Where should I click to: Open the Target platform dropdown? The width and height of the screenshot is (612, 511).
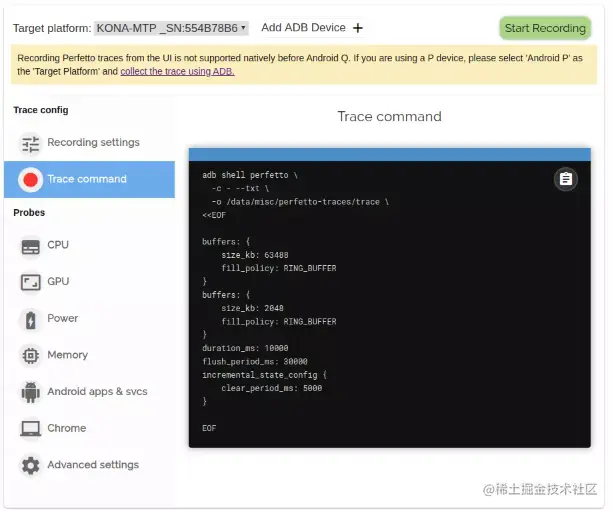[x=171, y=28]
